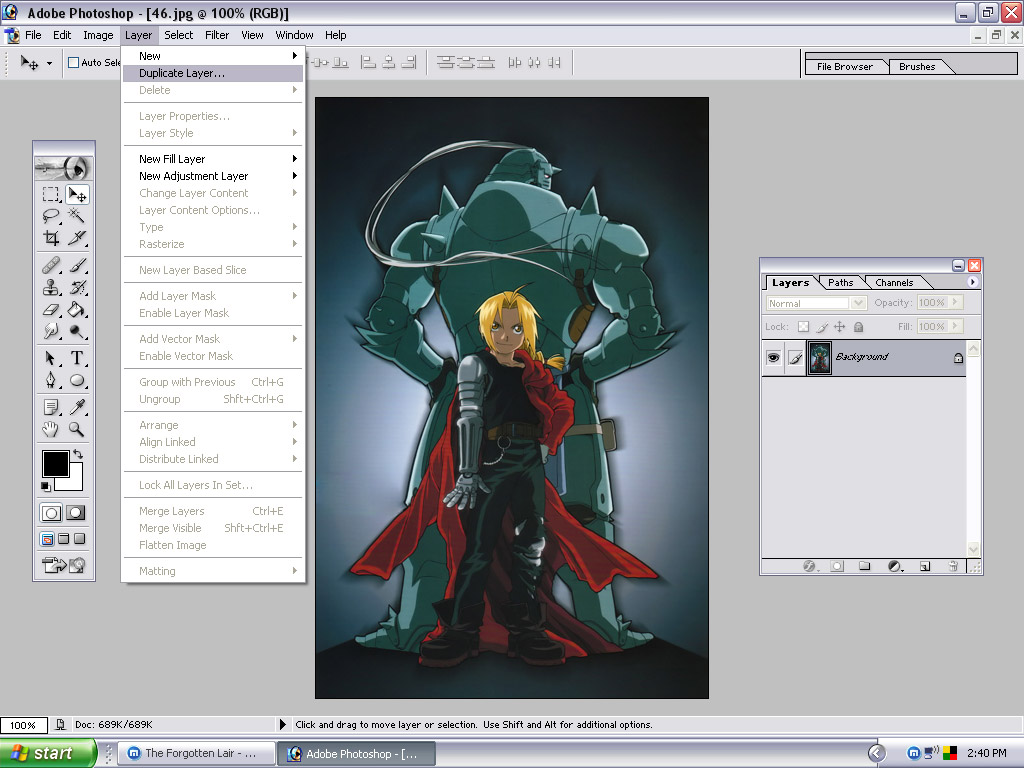Viewport: 1024px width, 768px height.
Task: Select the Clone Stamp tool
Action: point(51,287)
